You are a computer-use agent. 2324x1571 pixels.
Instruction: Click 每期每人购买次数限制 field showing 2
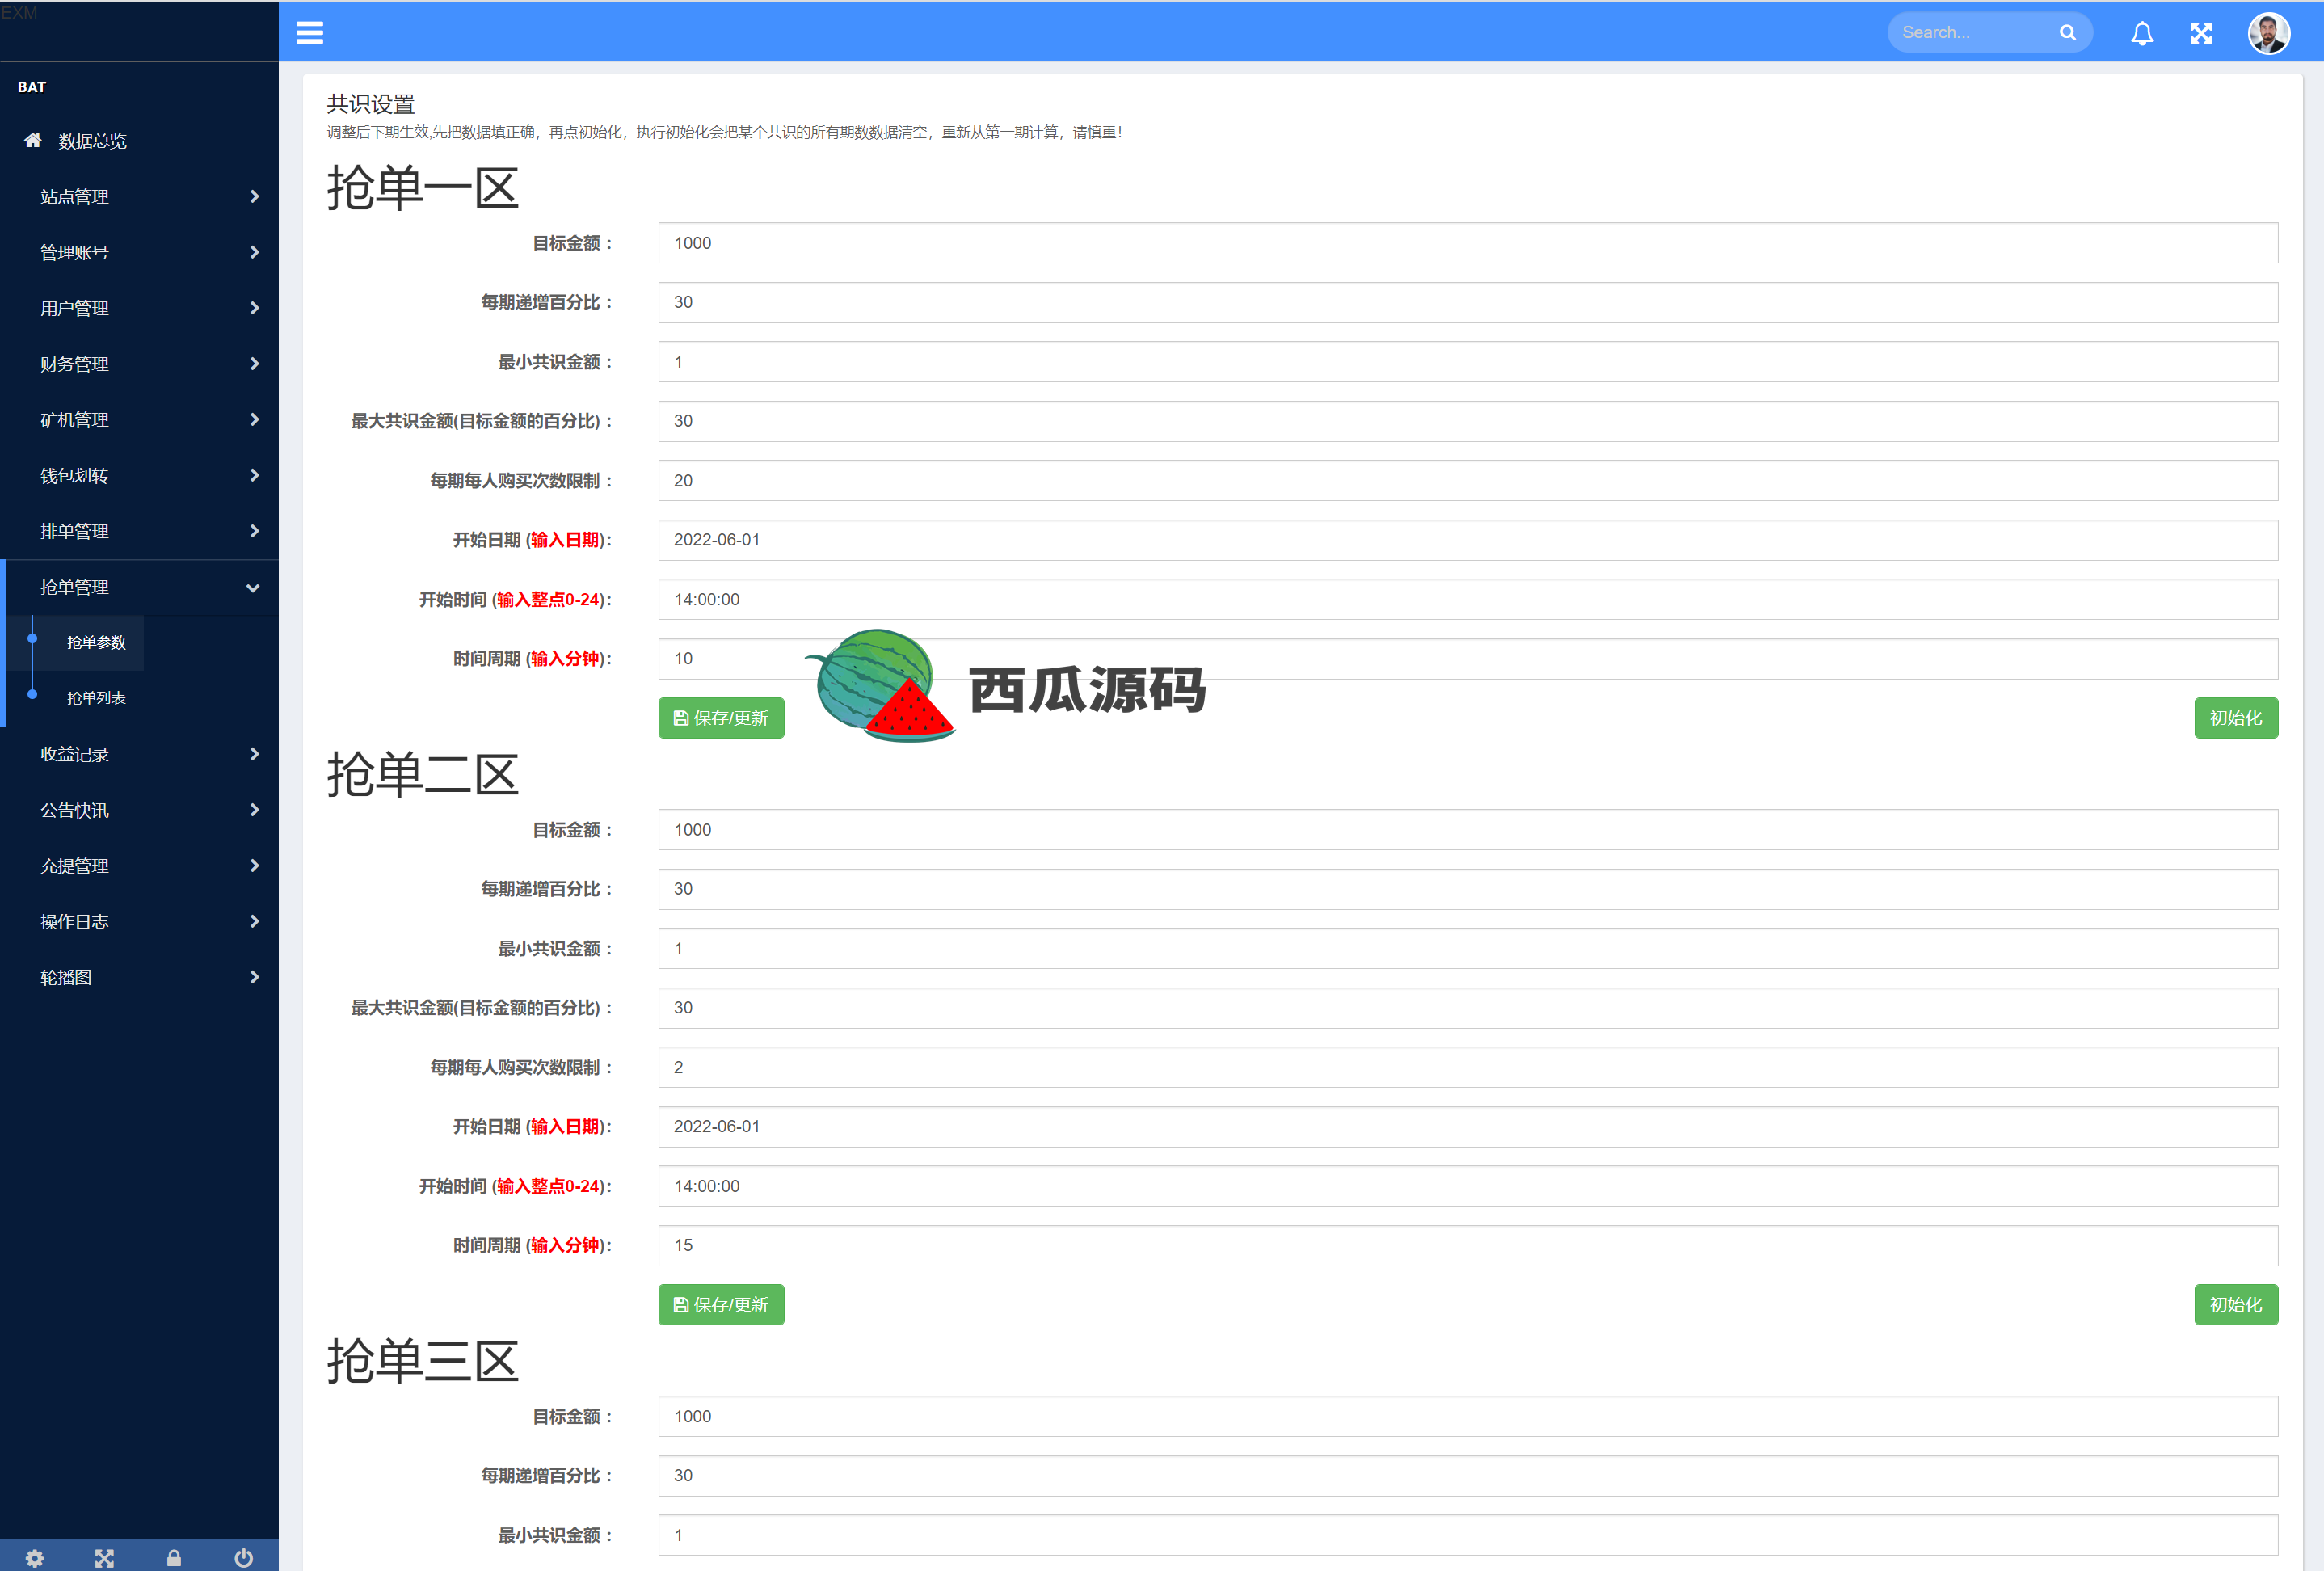pos(1467,1067)
